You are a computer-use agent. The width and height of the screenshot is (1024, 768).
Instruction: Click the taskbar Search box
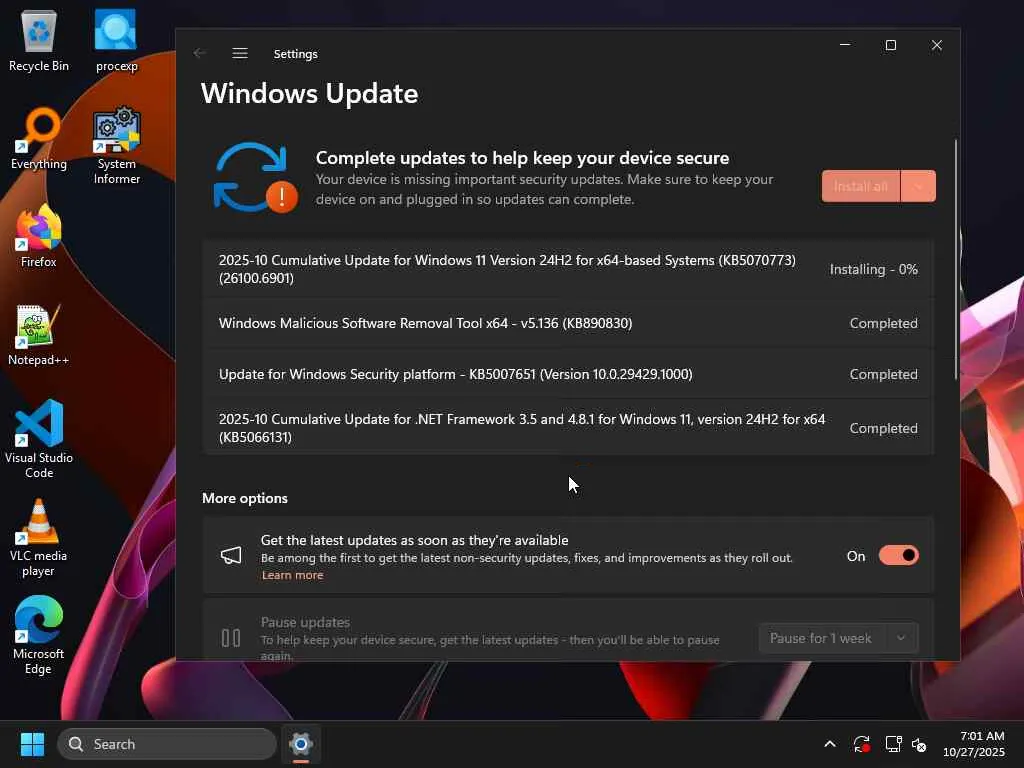click(167, 744)
